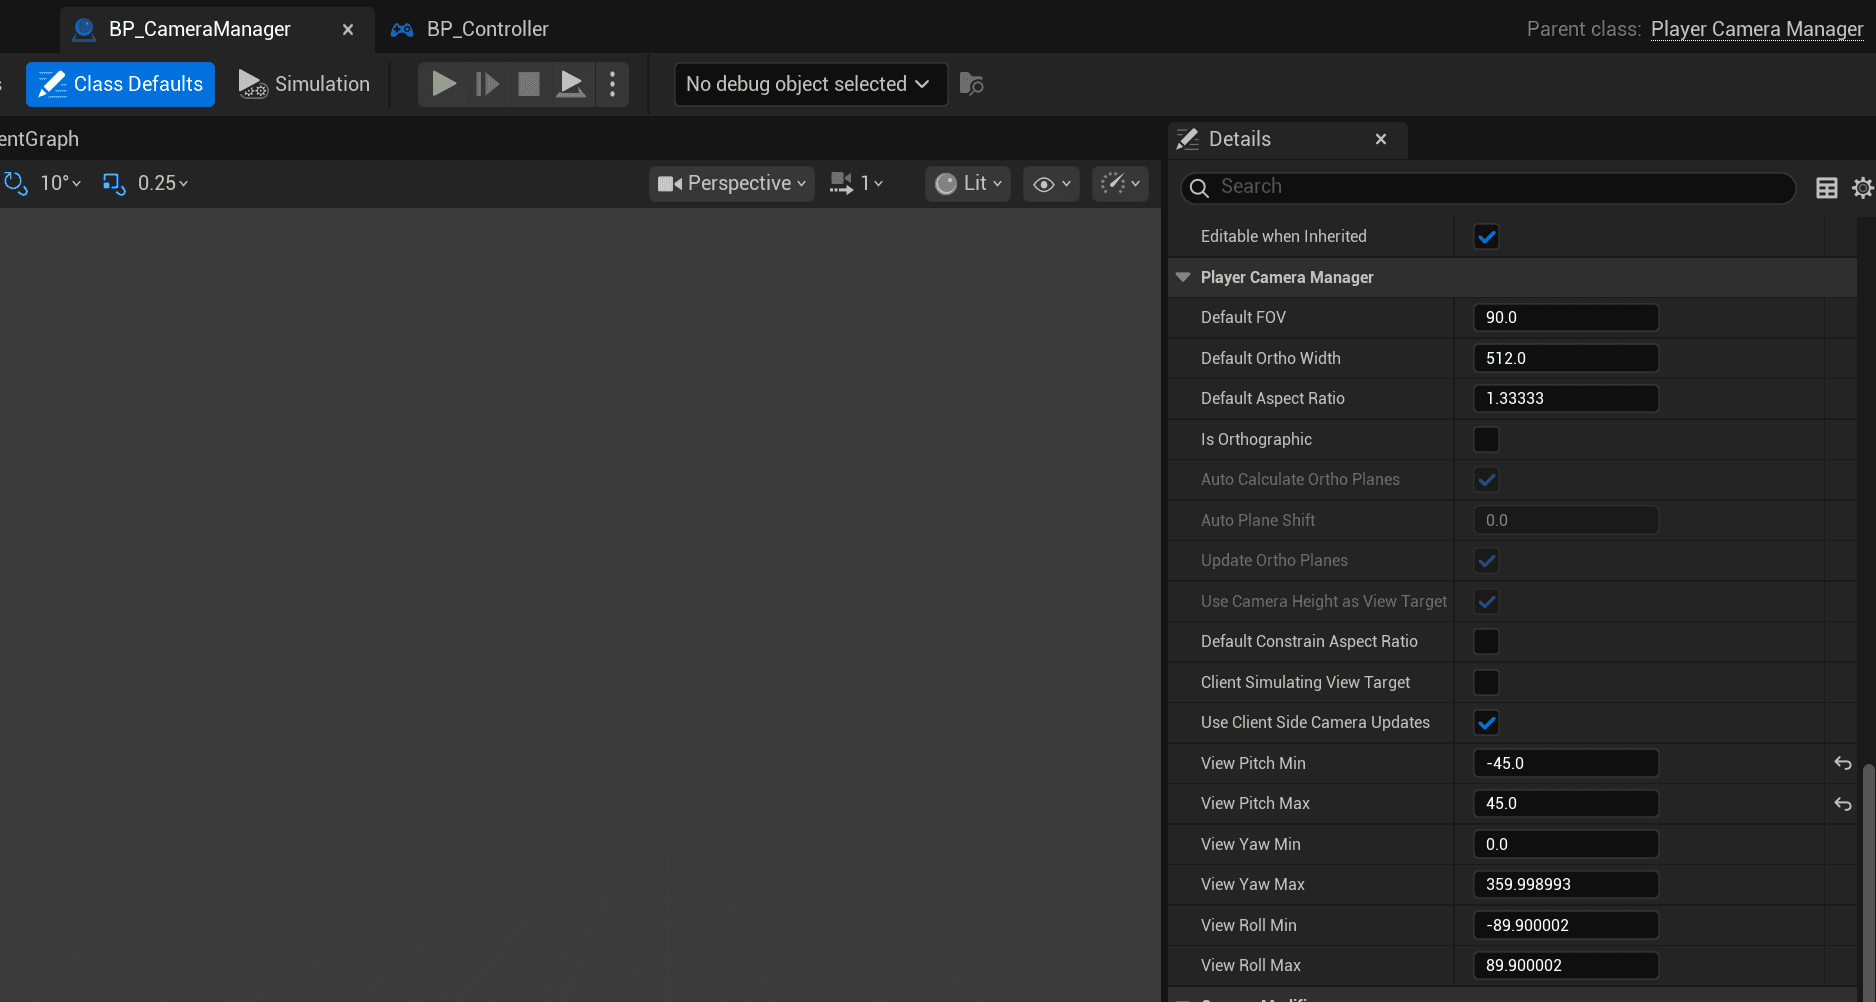Open the Details panel settings gear

tap(1862, 188)
